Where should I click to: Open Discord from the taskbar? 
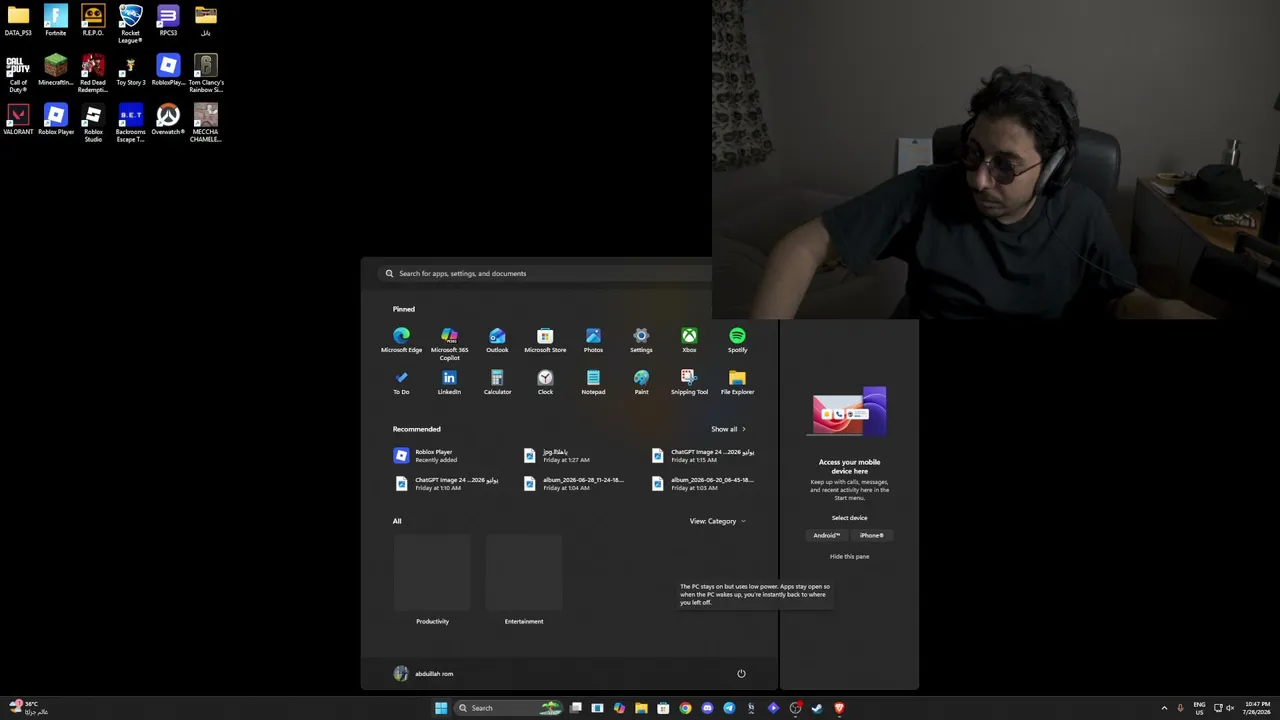click(x=707, y=708)
